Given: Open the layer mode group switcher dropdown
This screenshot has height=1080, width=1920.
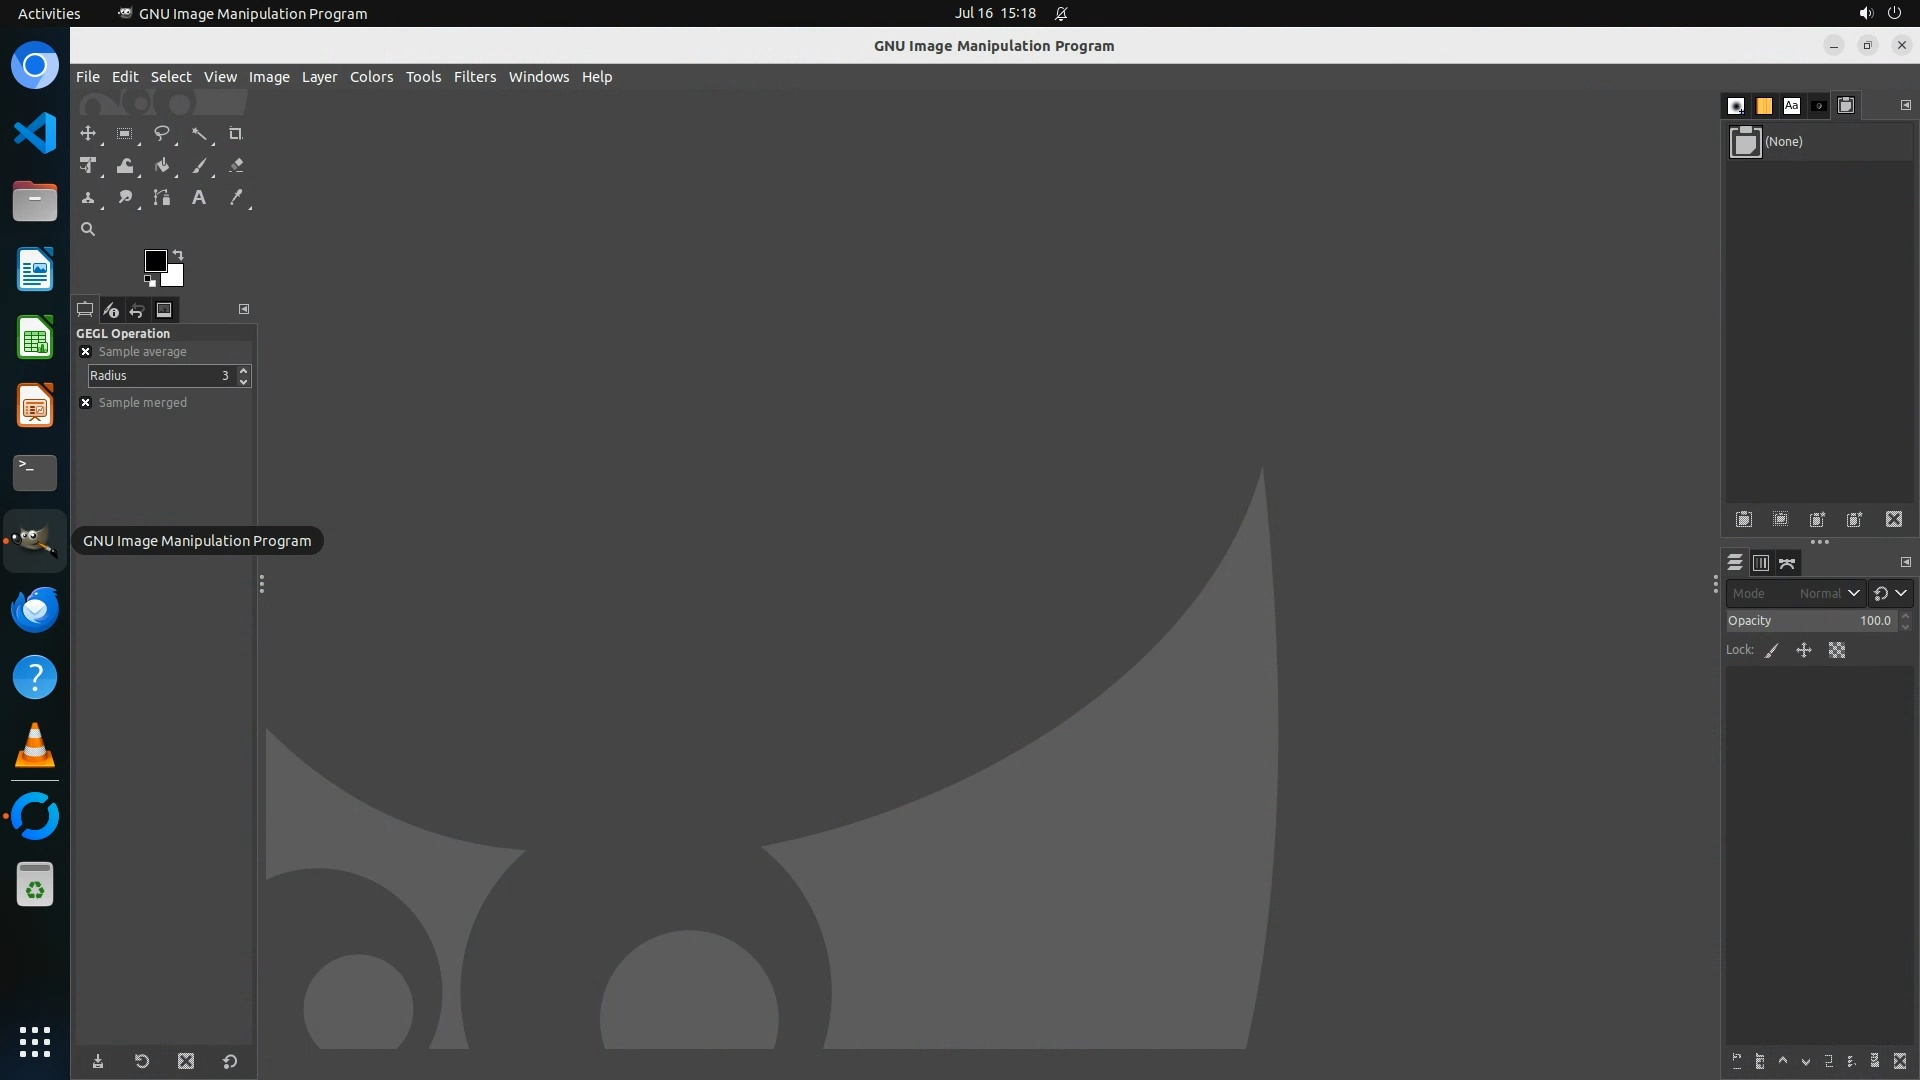Looking at the screenshot, I should [1890, 593].
